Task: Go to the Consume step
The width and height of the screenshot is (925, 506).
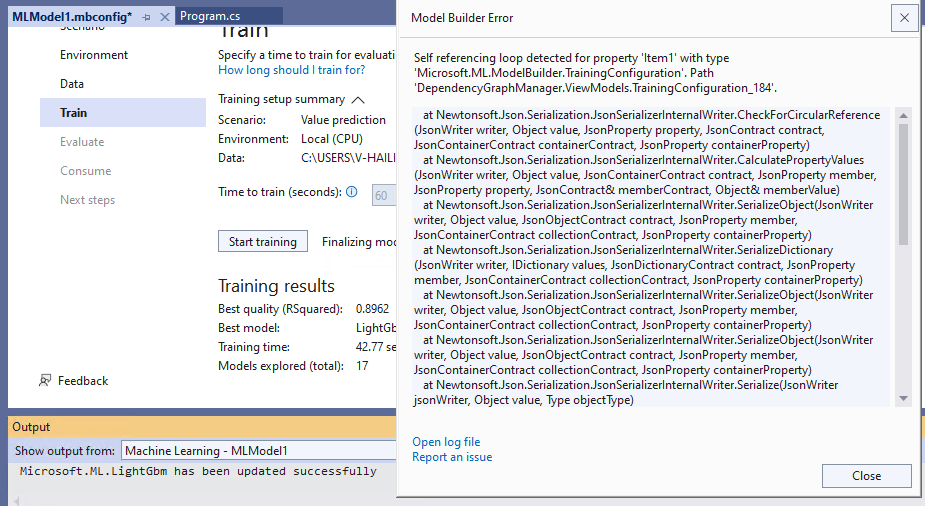Action: click(86, 170)
